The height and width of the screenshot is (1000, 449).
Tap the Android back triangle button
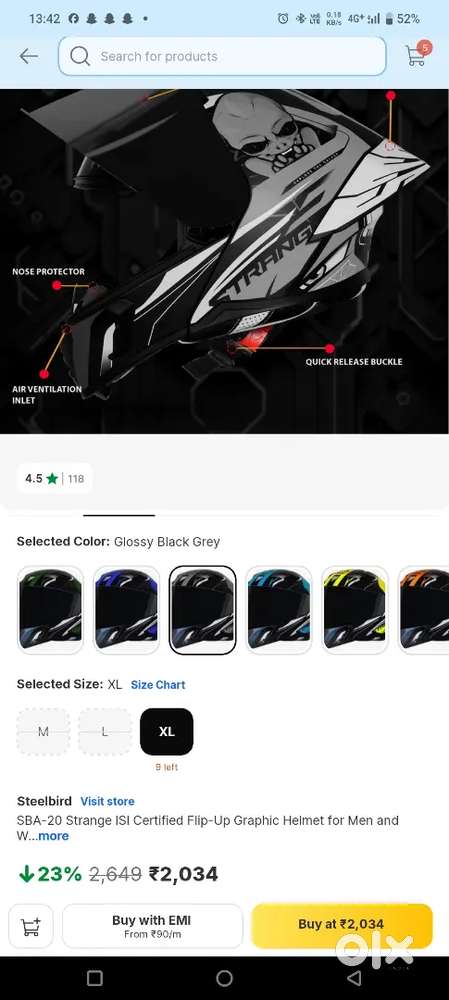(355, 978)
